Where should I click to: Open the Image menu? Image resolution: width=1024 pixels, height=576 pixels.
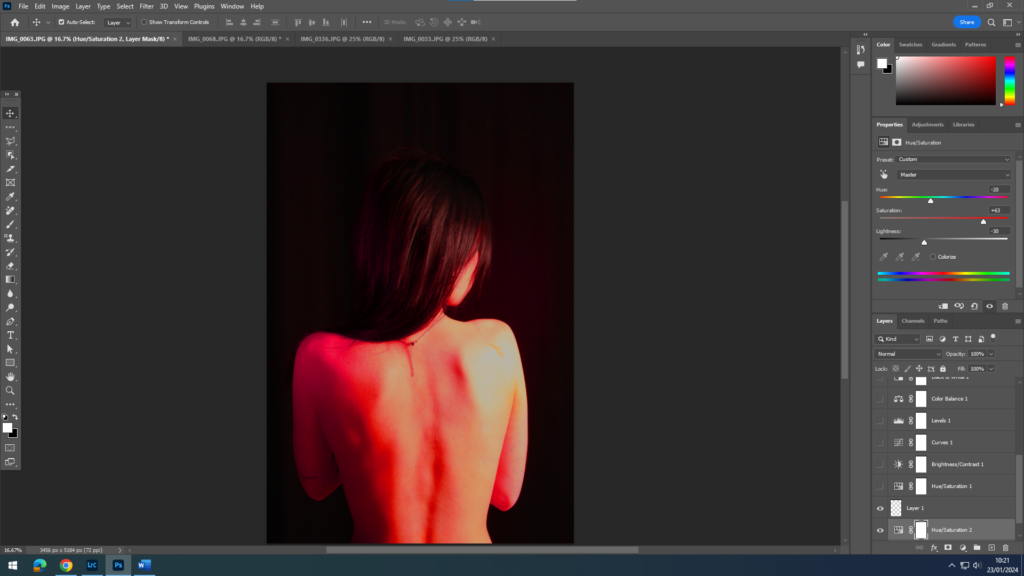[60, 7]
